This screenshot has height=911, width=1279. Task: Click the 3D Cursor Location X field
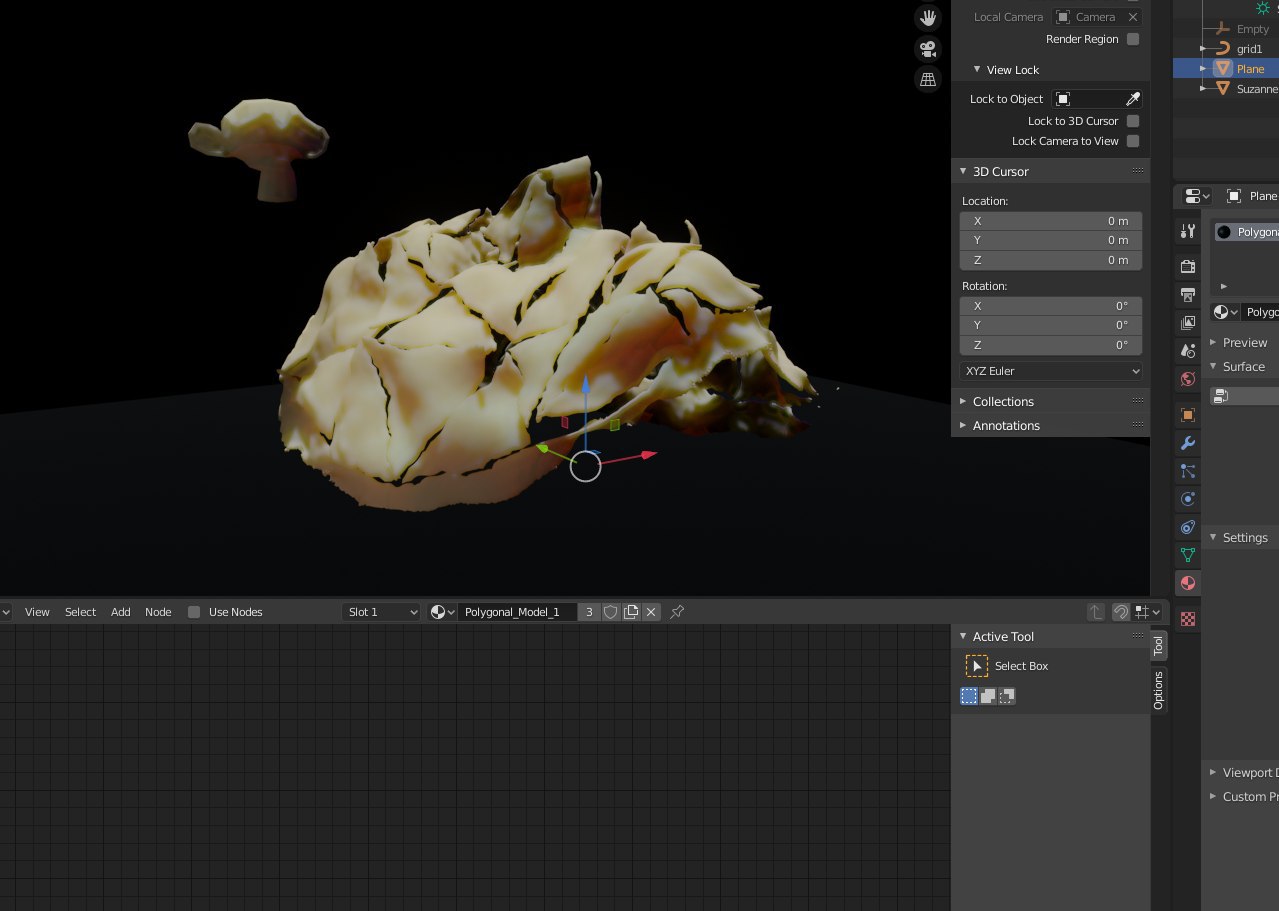(x=1050, y=221)
